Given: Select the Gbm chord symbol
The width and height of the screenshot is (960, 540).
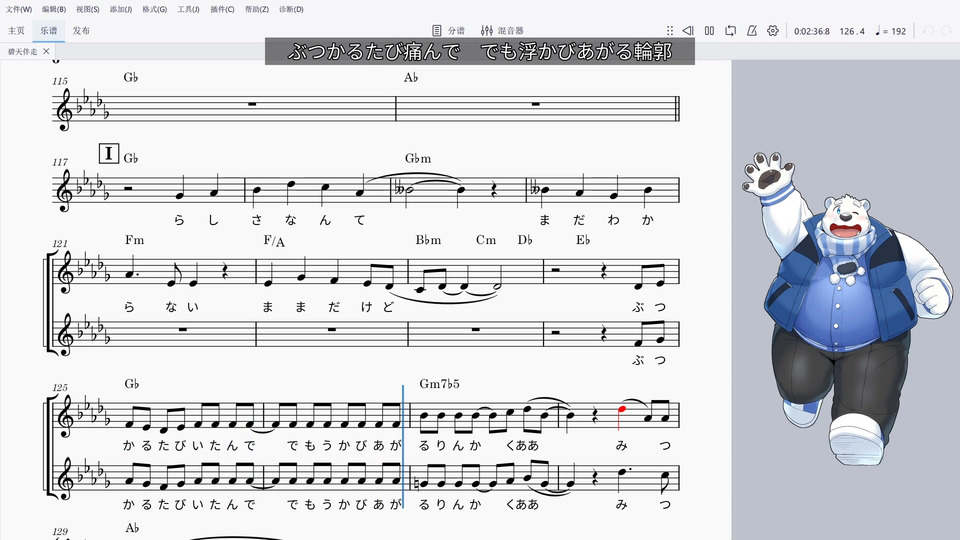Looking at the screenshot, I should click(418, 159).
